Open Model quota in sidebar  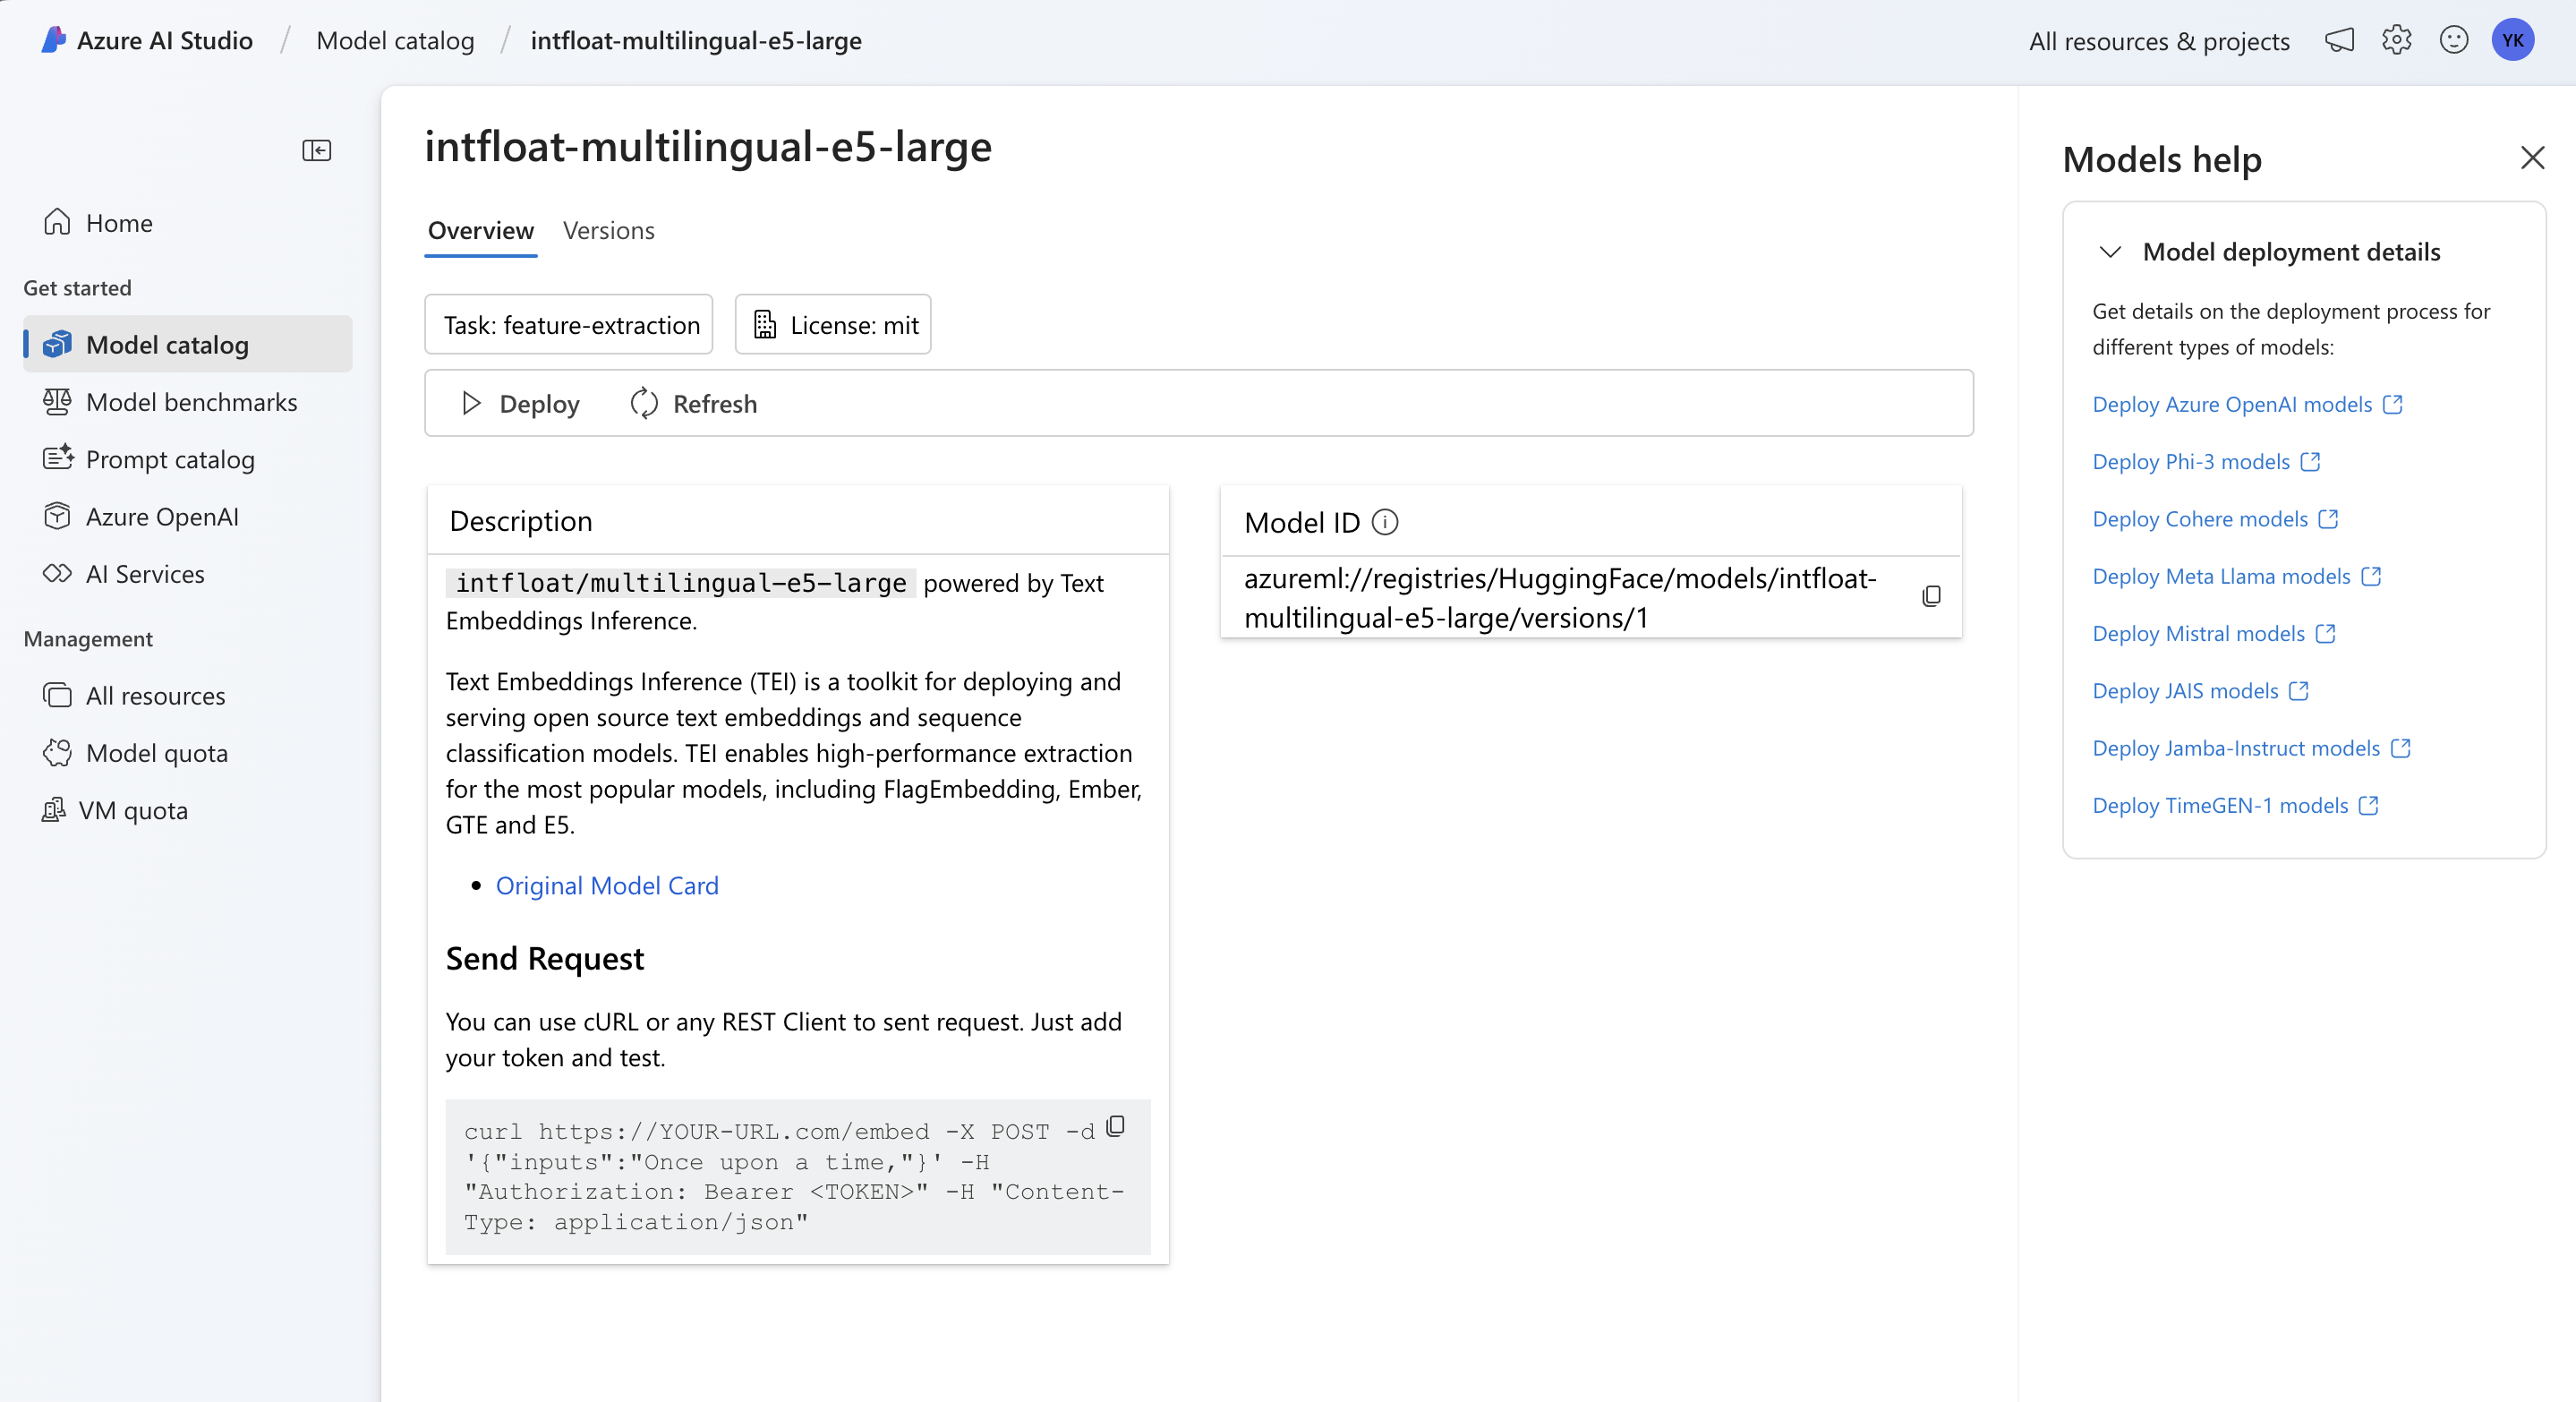coord(188,752)
